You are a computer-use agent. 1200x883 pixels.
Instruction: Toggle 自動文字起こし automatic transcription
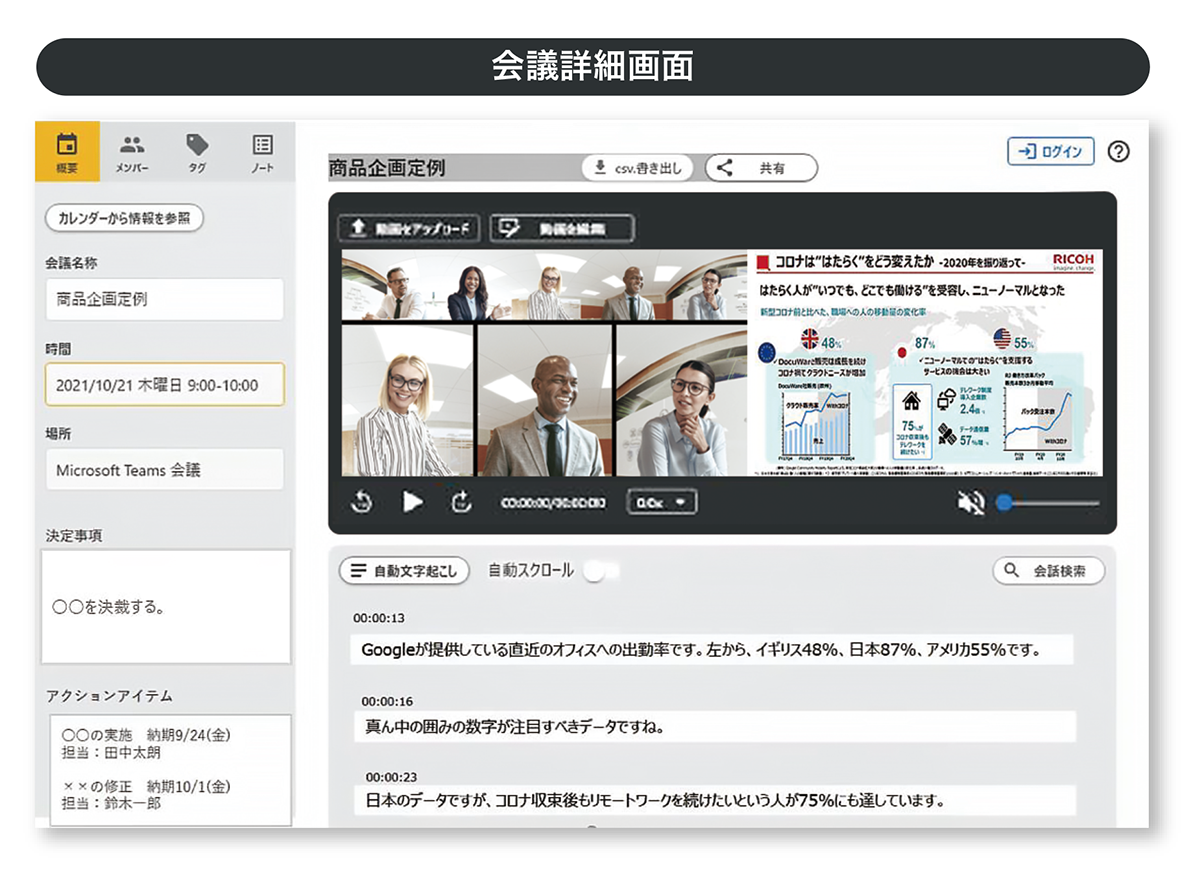tap(404, 571)
